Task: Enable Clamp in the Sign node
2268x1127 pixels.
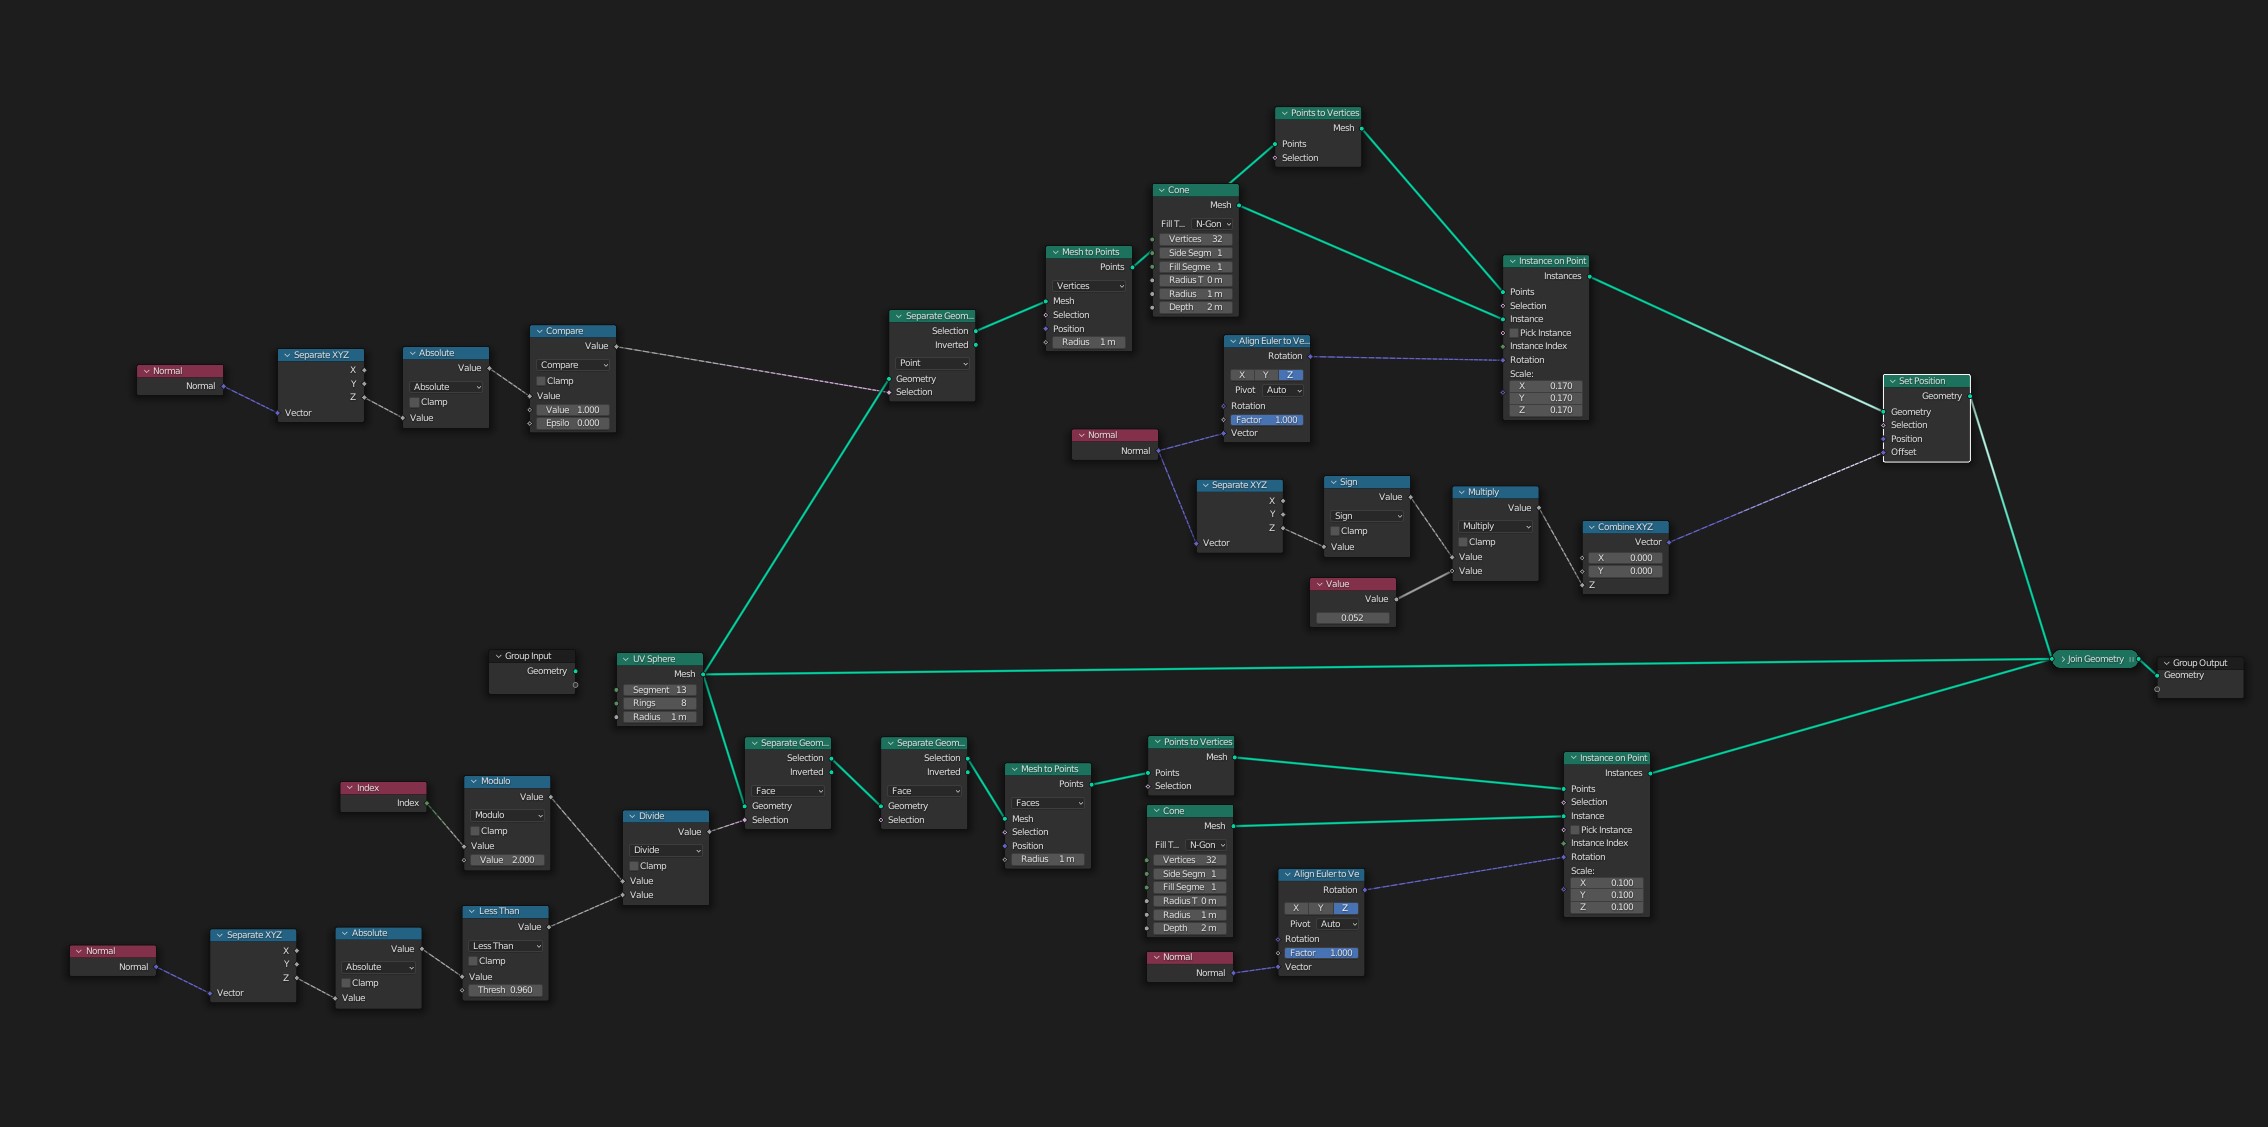Action: [x=1335, y=531]
